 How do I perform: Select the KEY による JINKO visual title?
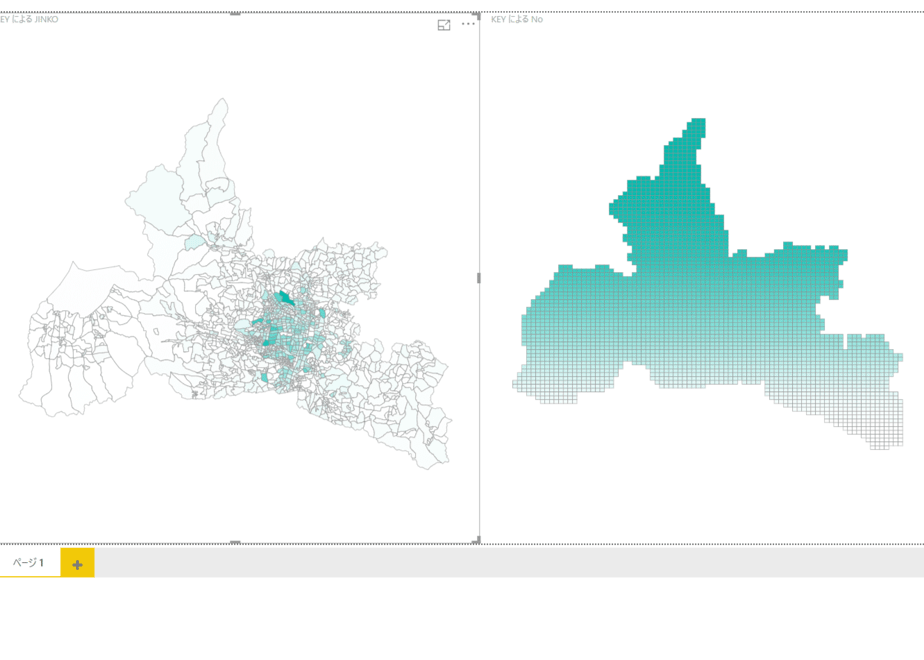coord(29,19)
